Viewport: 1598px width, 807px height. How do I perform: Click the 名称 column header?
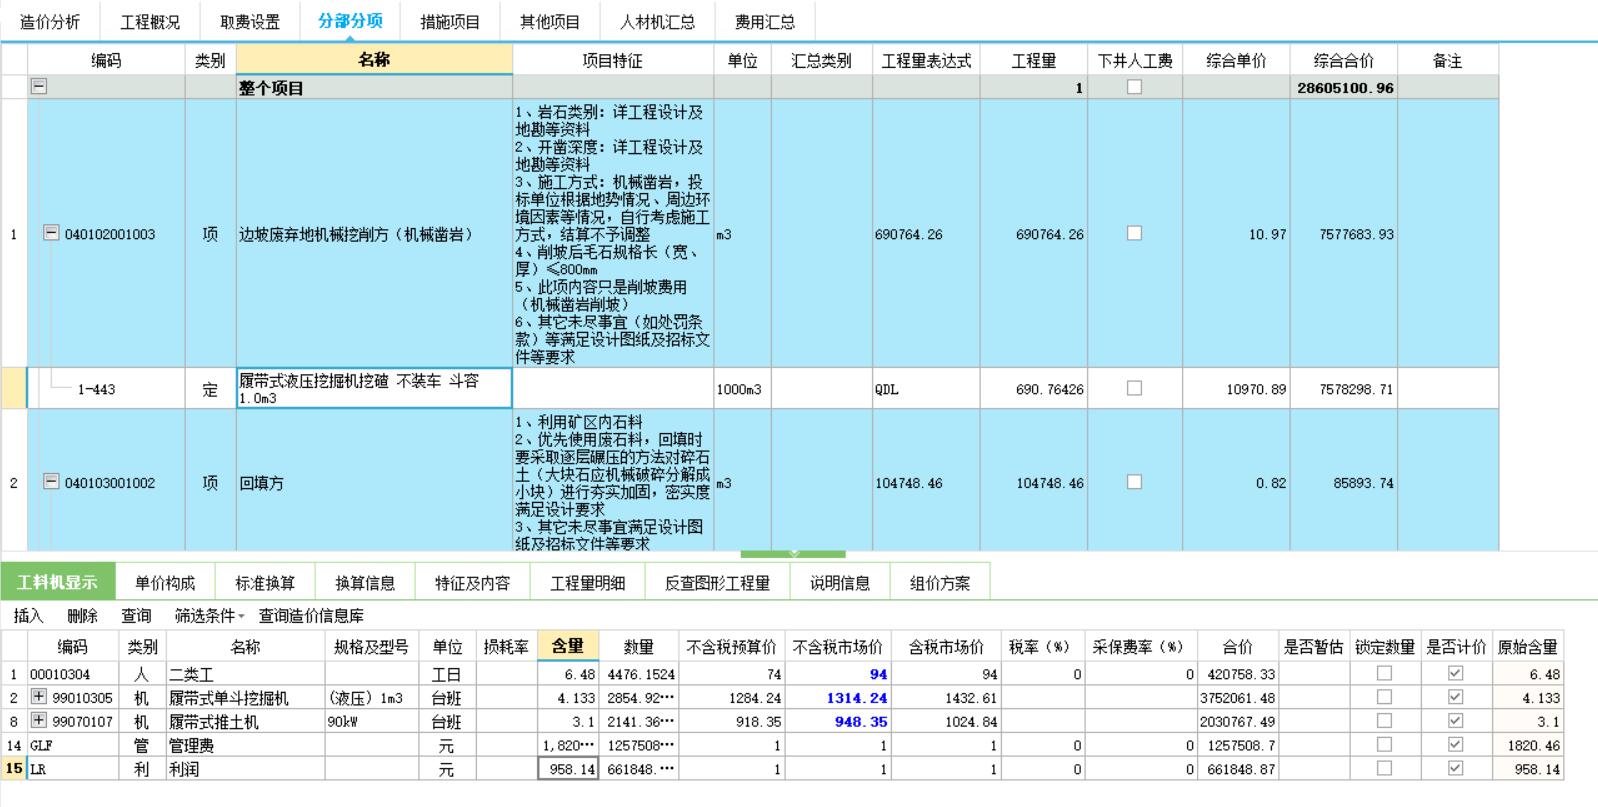coord(374,60)
